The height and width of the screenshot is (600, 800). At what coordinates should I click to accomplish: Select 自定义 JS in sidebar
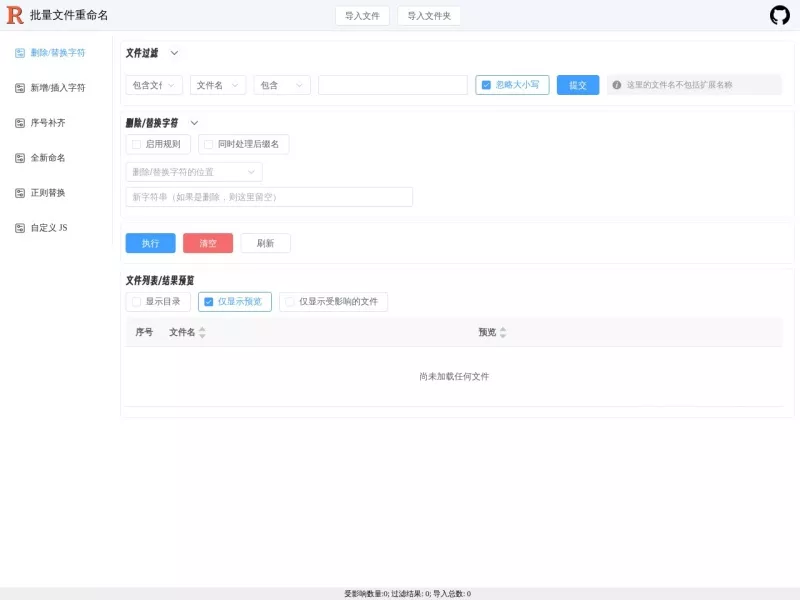(x=49, y=228)
